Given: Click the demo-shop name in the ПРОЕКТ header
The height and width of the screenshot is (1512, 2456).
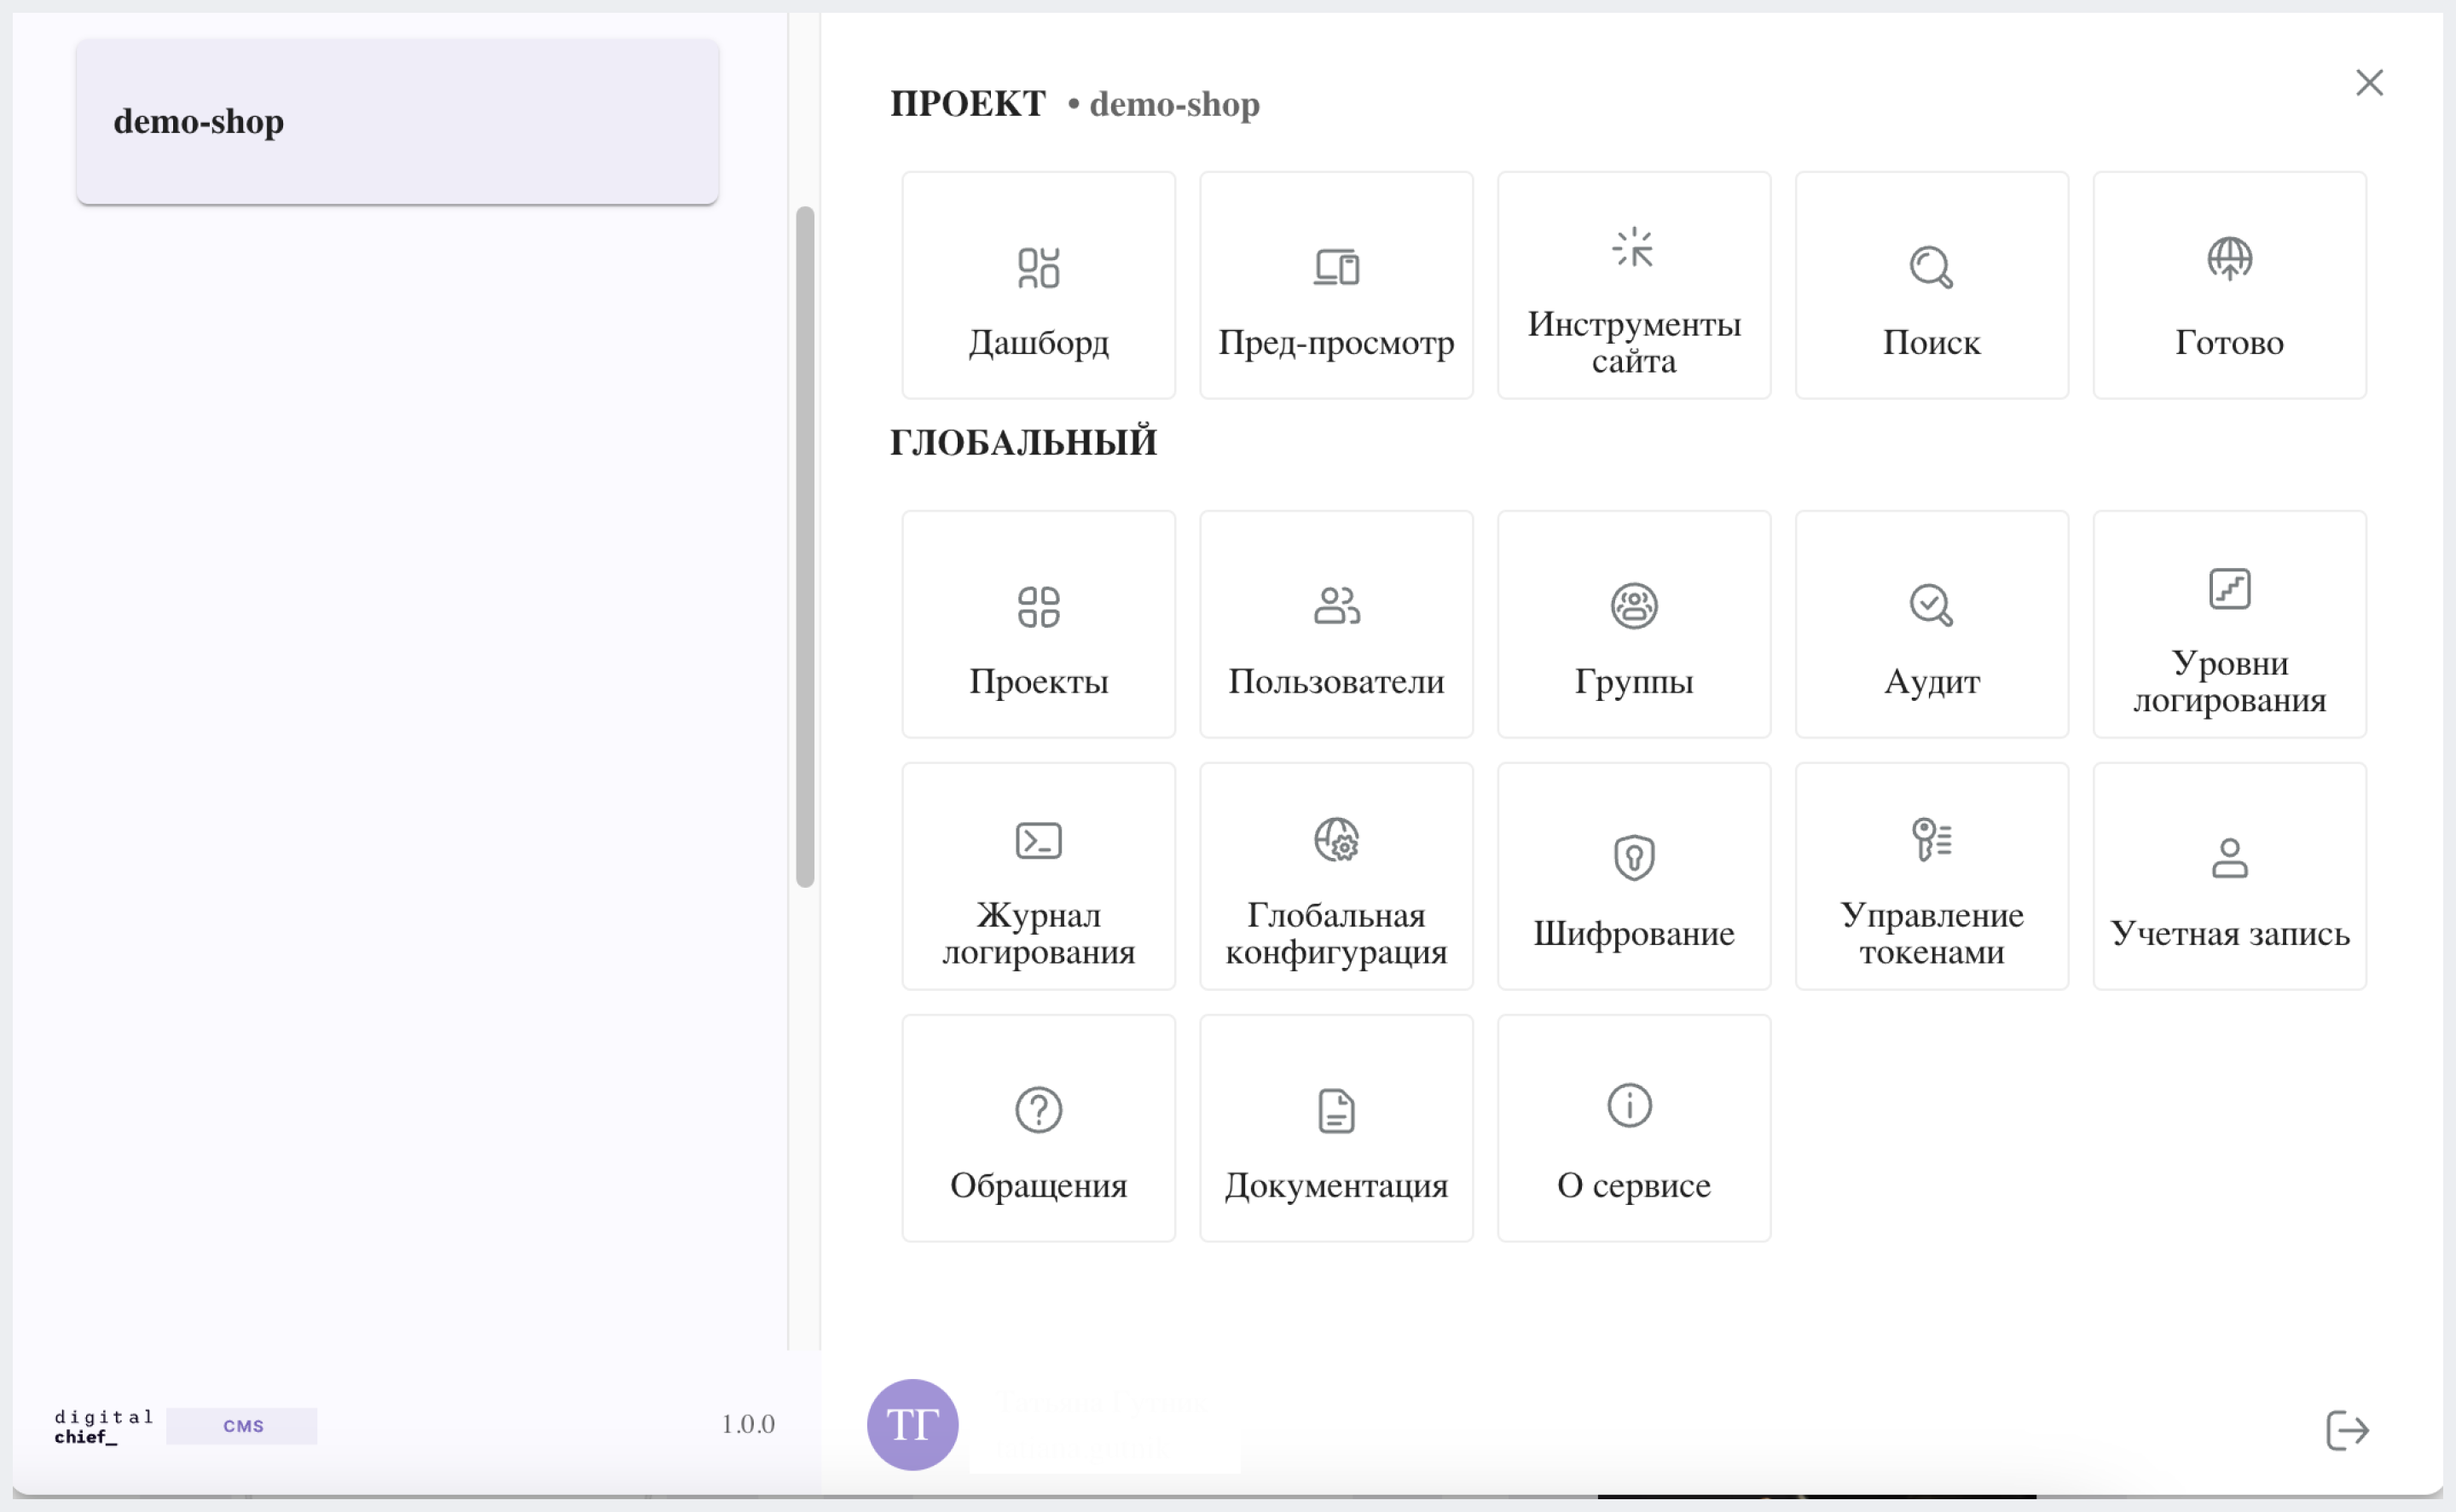Looking at the screenshot, I should tap(1174, 104).
